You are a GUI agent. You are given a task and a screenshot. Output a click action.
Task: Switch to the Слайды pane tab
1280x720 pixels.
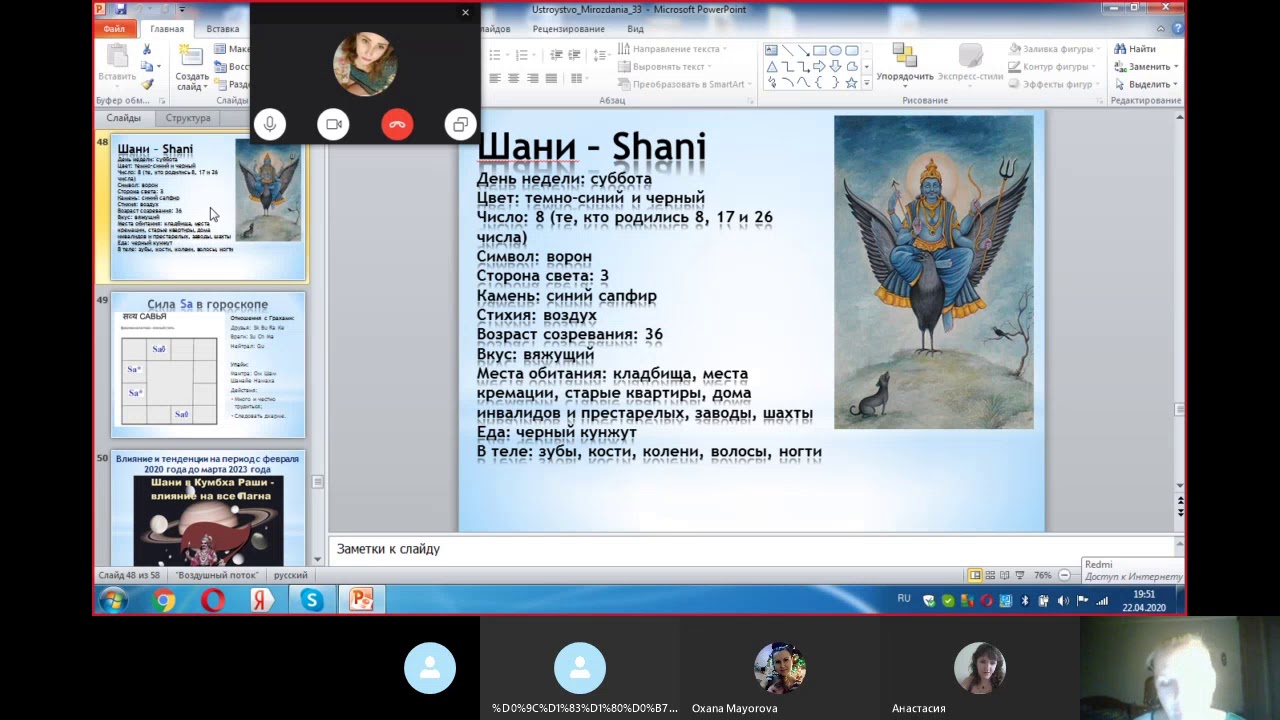click(124, 118)
